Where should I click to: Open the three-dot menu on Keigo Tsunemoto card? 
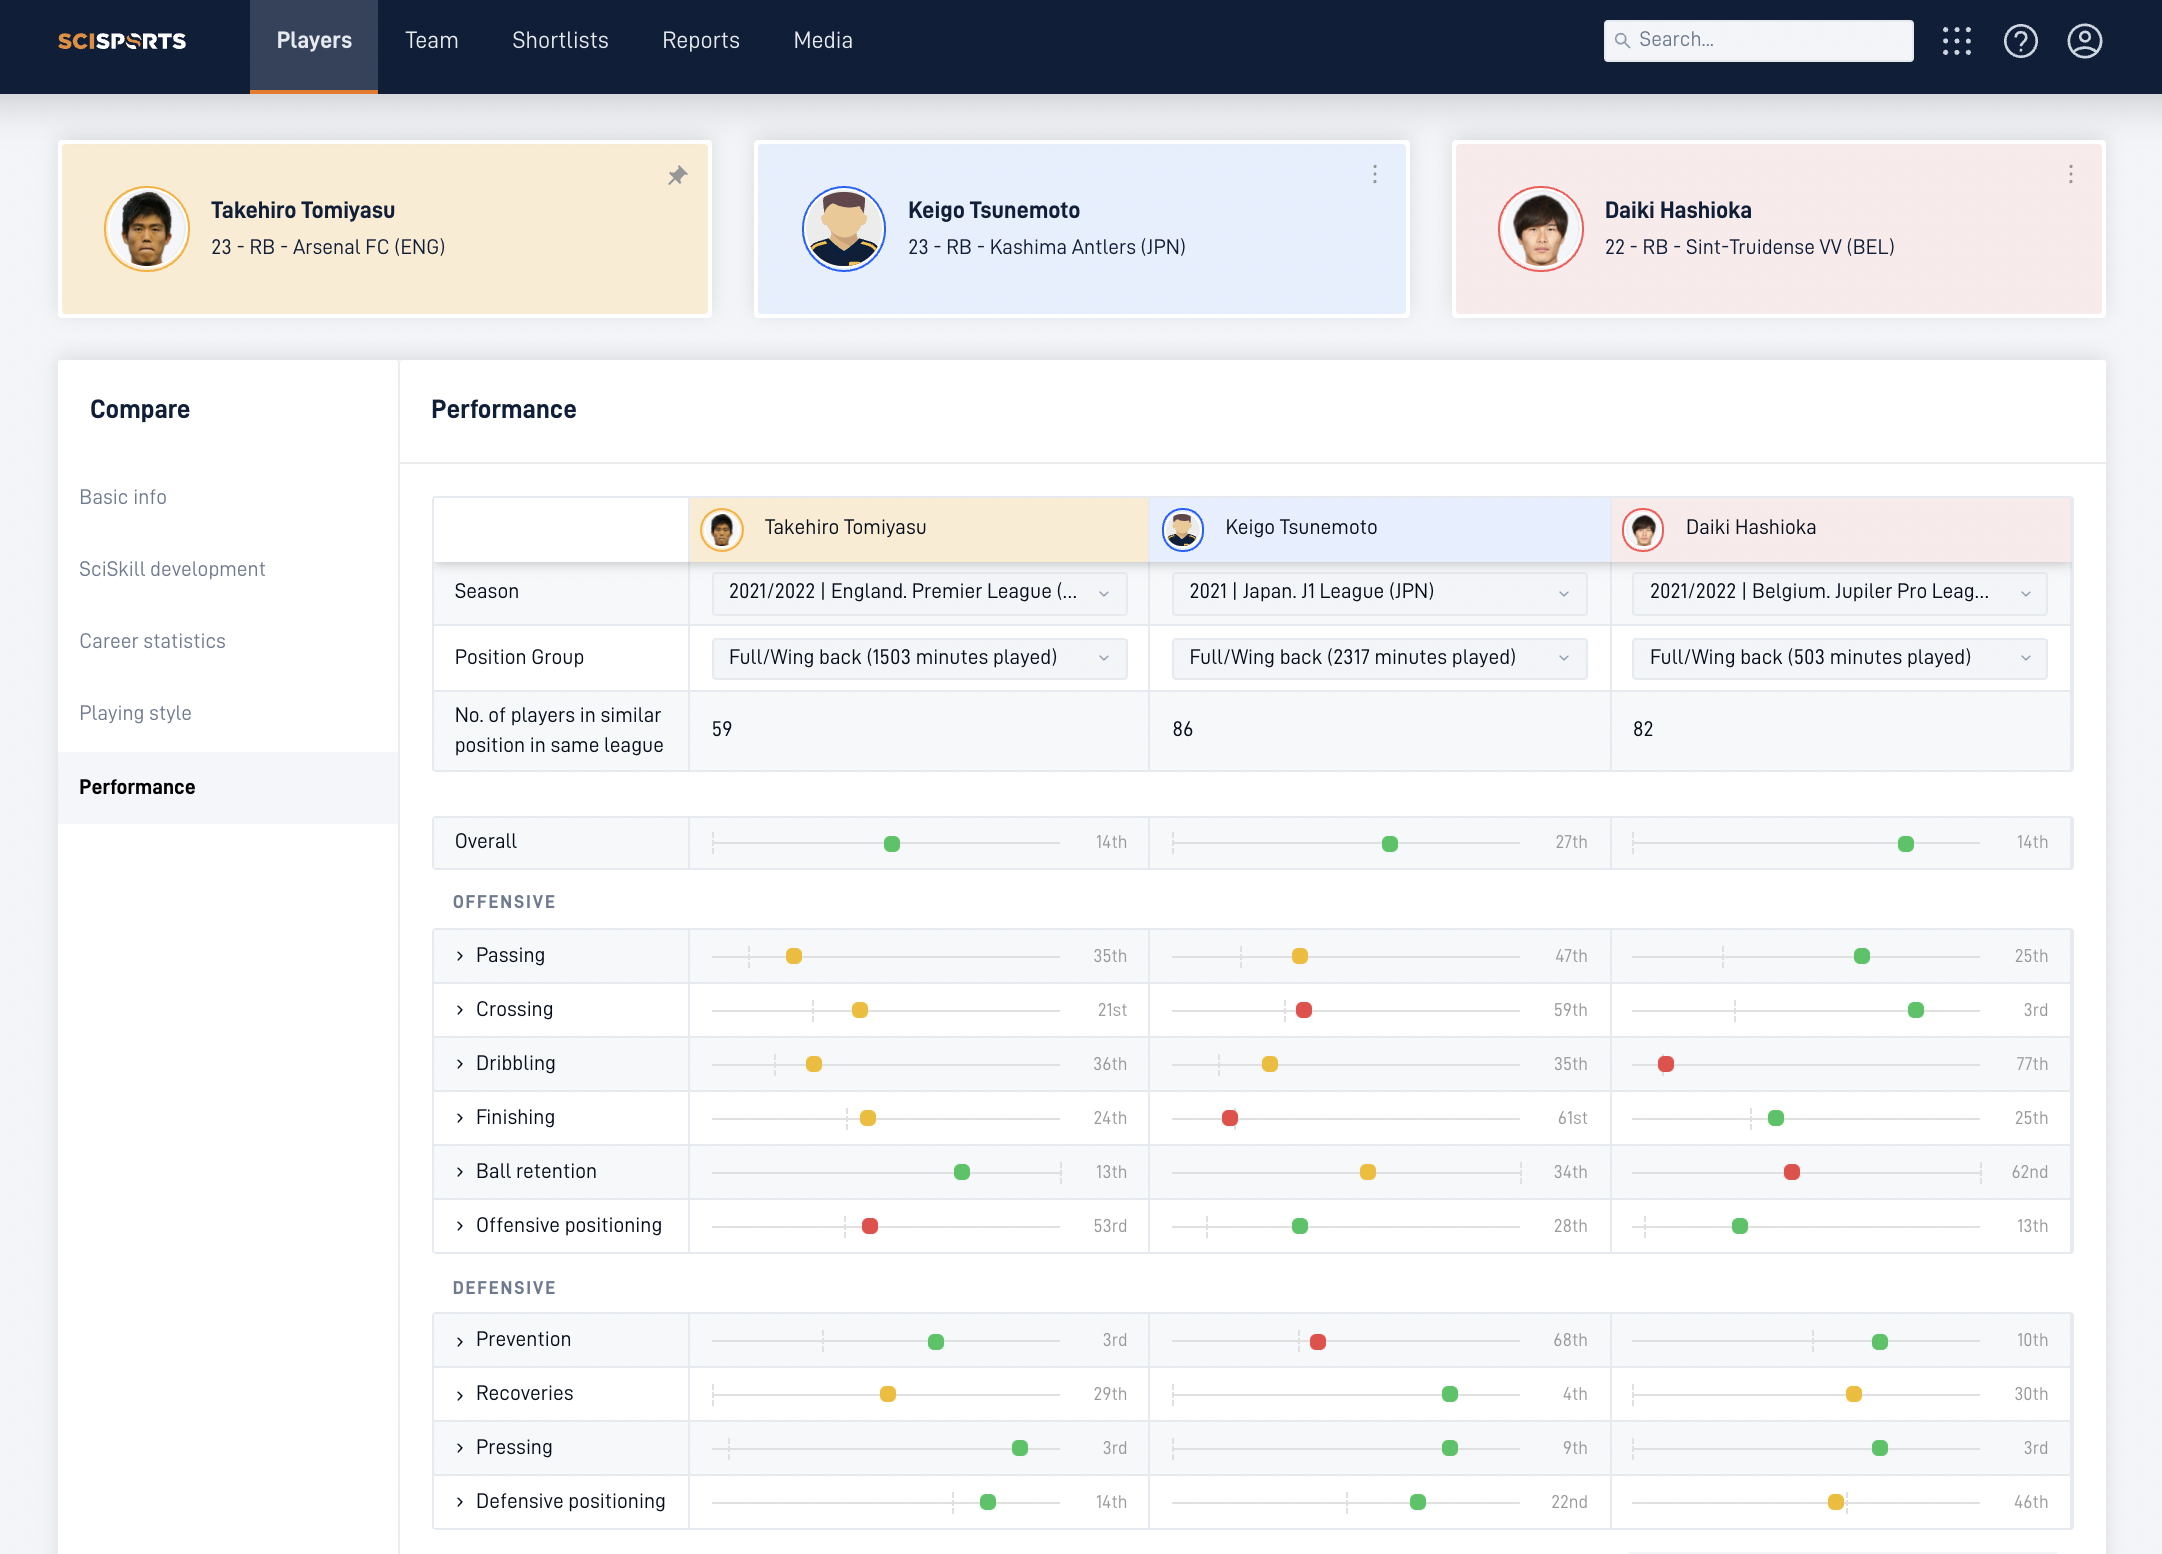pyautogui.click(x=1375, y=174)
